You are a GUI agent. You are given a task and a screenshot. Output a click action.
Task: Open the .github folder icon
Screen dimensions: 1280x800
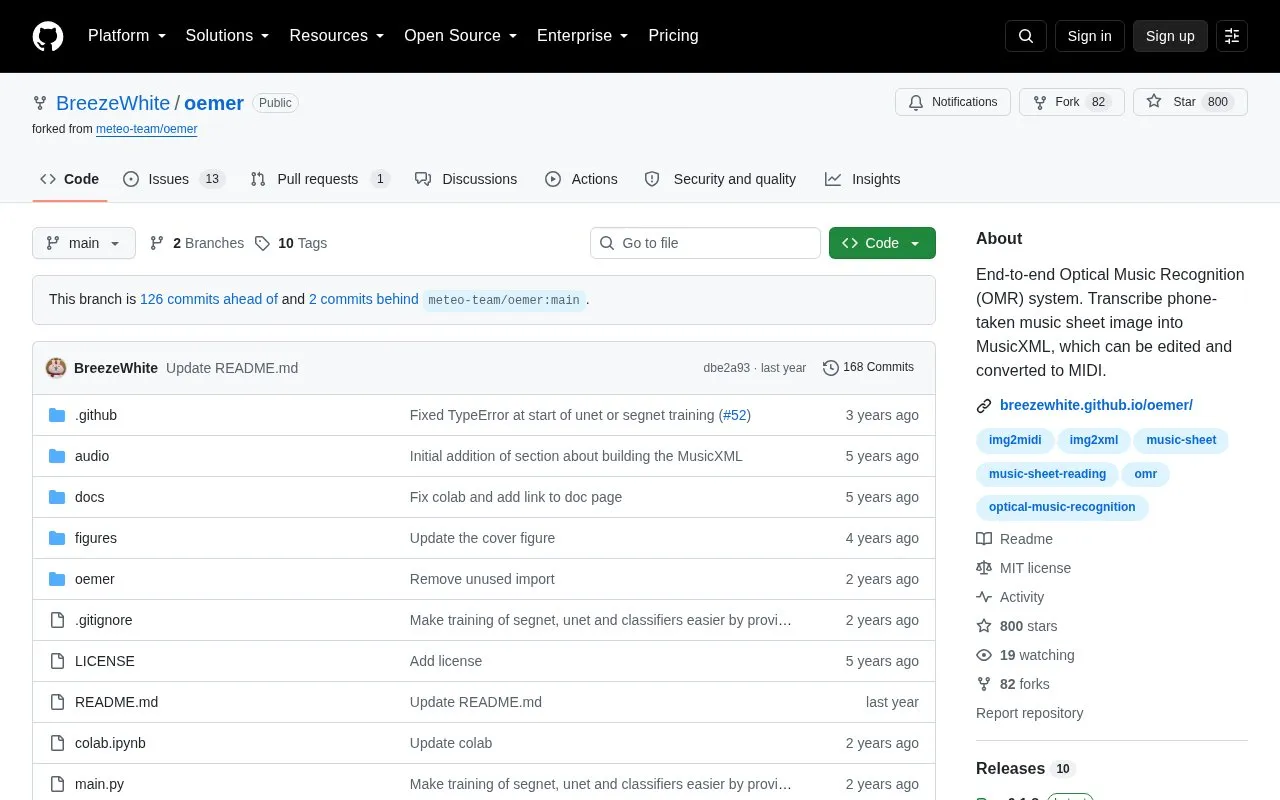(x=57, y=415)
